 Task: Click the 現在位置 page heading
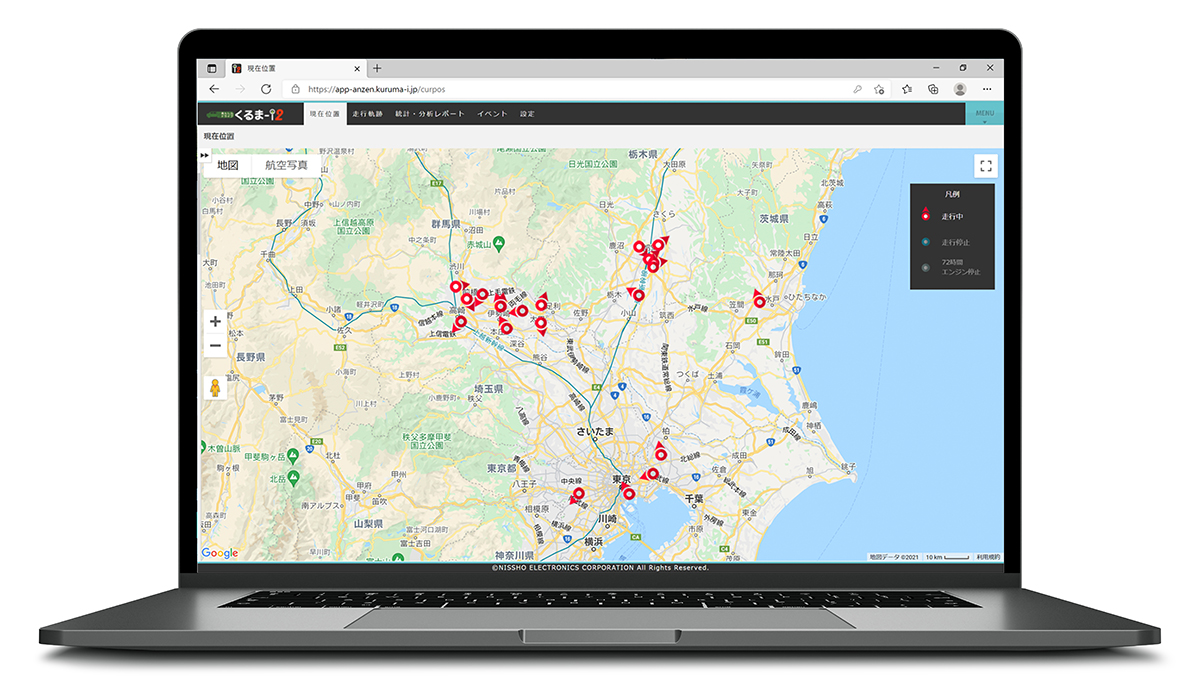click(219, 136)
